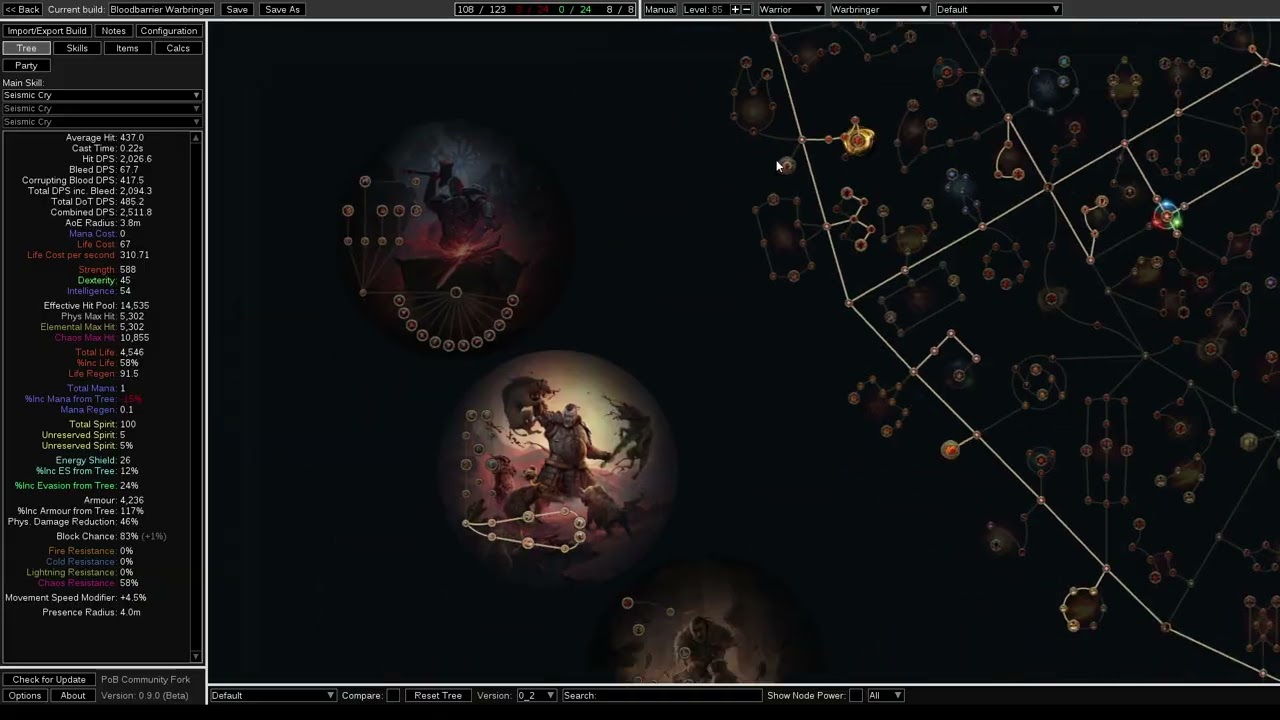Switch to the Items tab
The image size is (1280, 720).
127,48
